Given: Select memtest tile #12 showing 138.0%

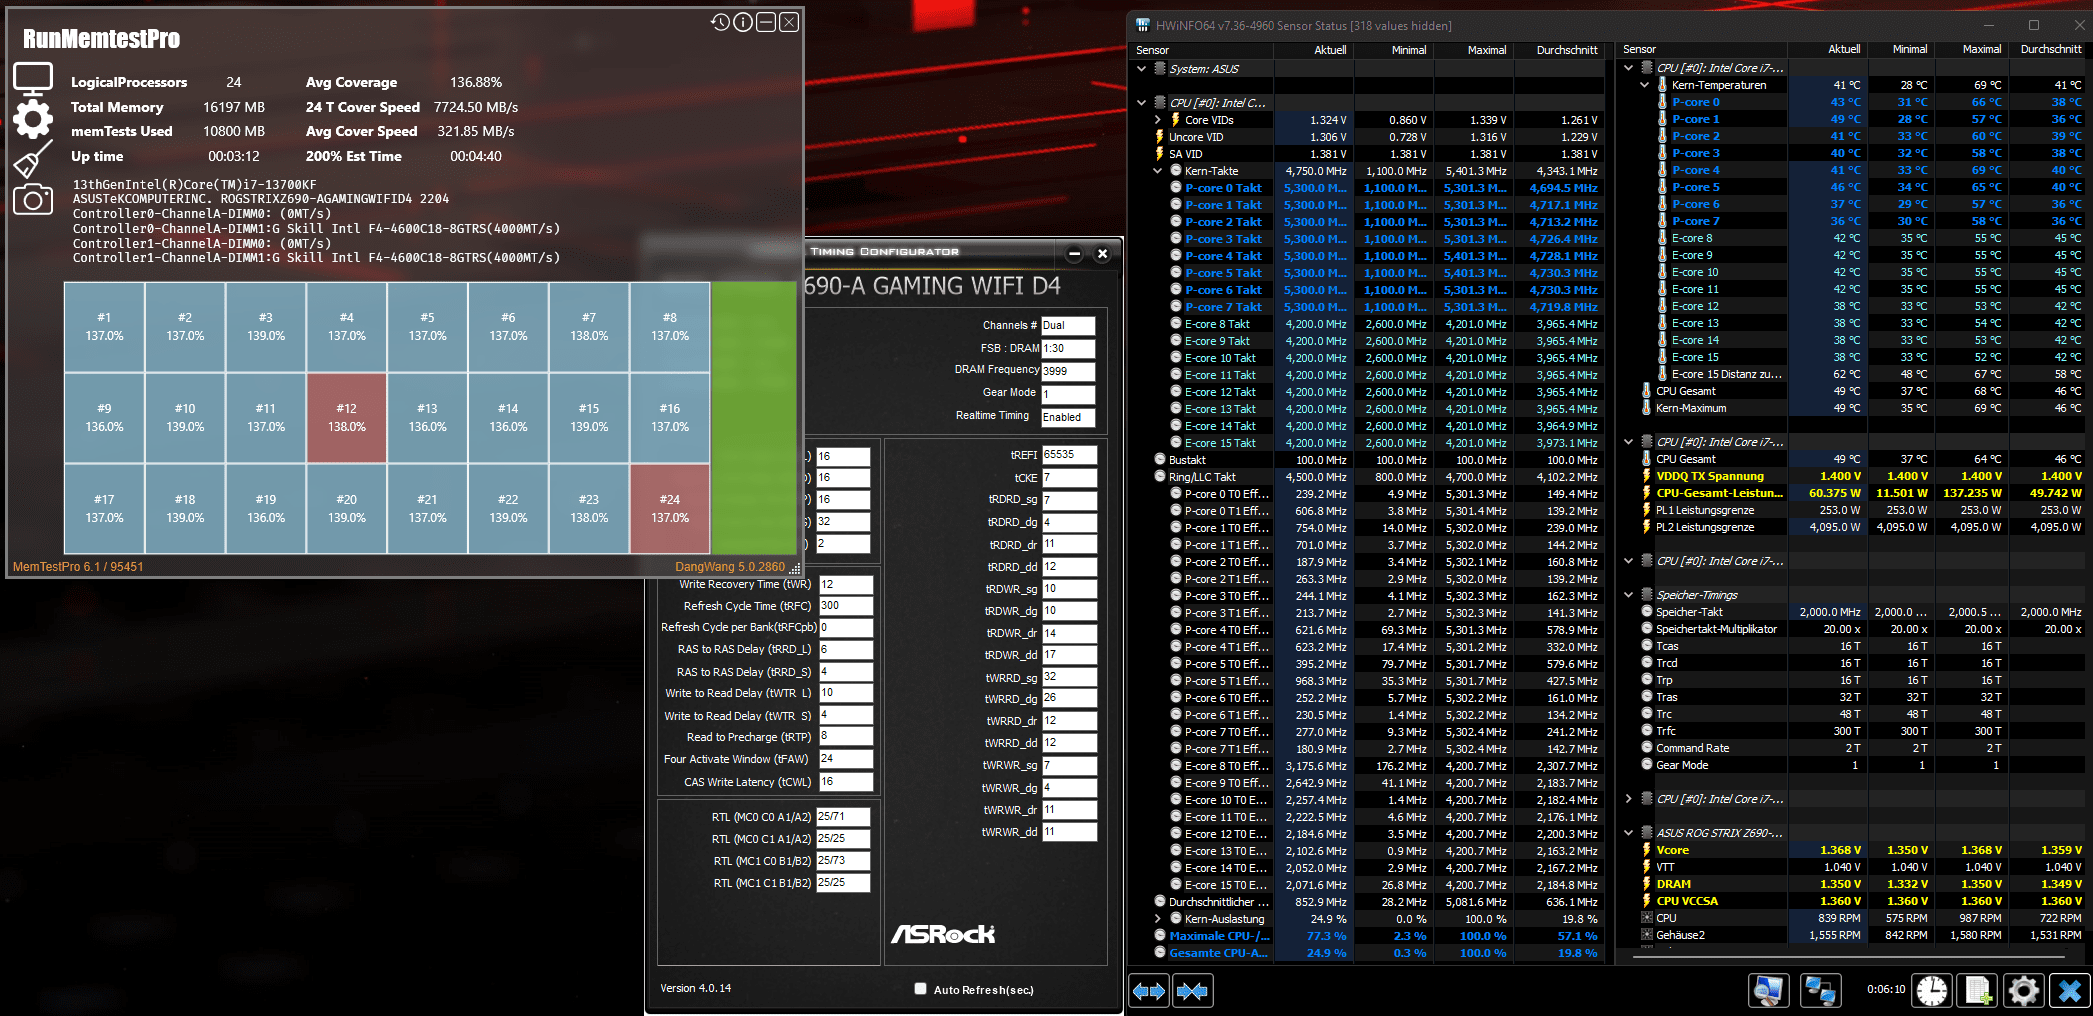Looking at the screenshot, I should [346, 418].
